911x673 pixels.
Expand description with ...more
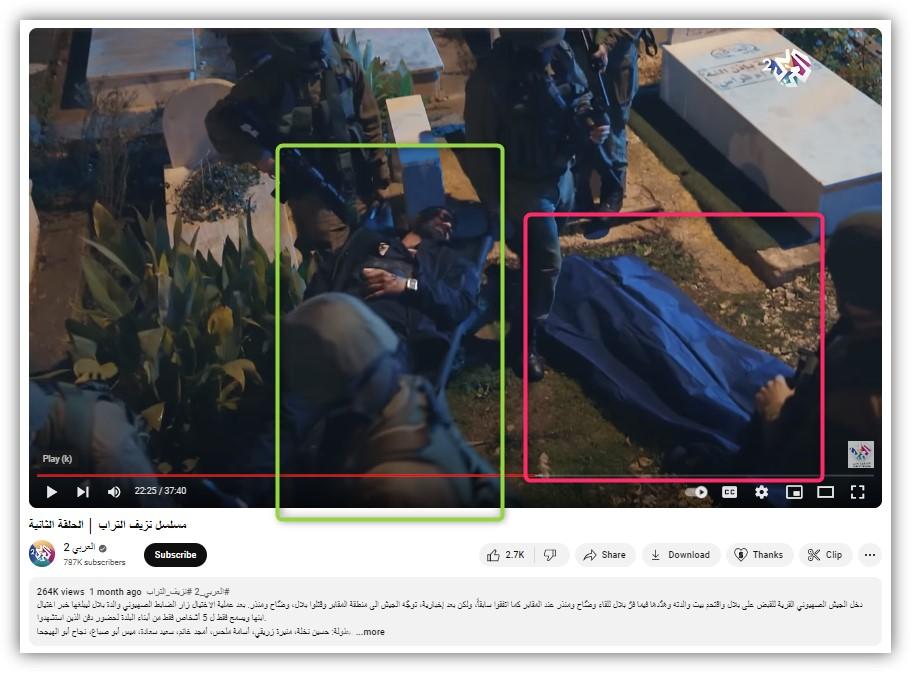tap(371, 632)
